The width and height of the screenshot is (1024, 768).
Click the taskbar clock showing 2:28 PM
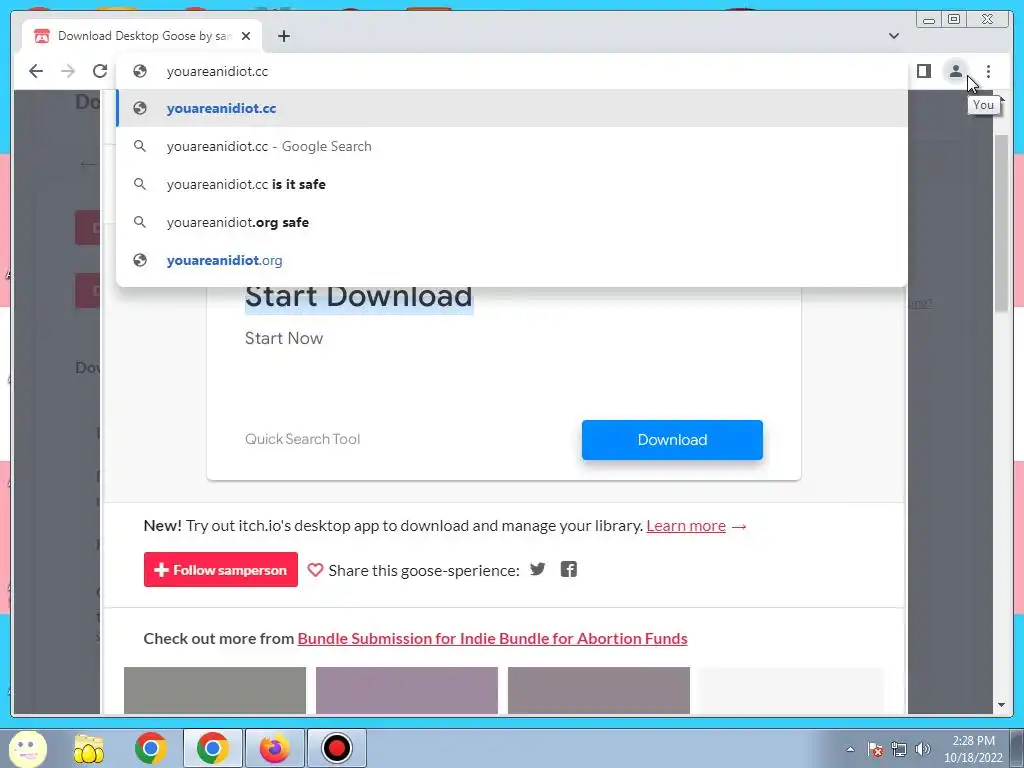point(973,749)
